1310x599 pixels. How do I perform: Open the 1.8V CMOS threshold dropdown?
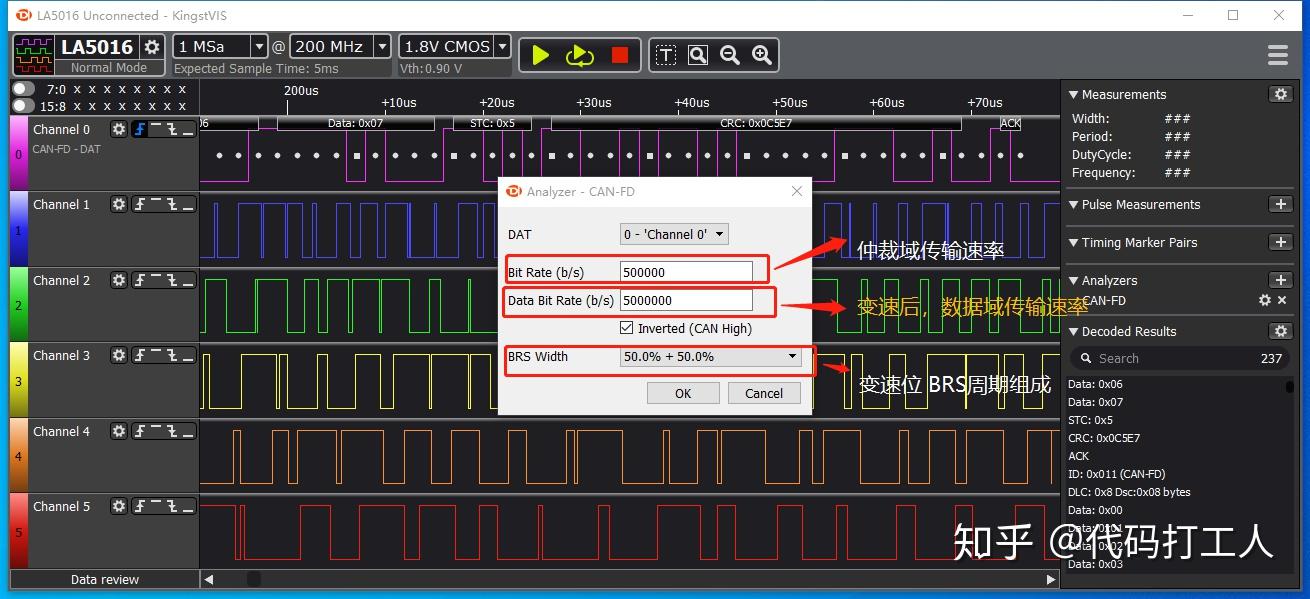click(x=502, y=46)
